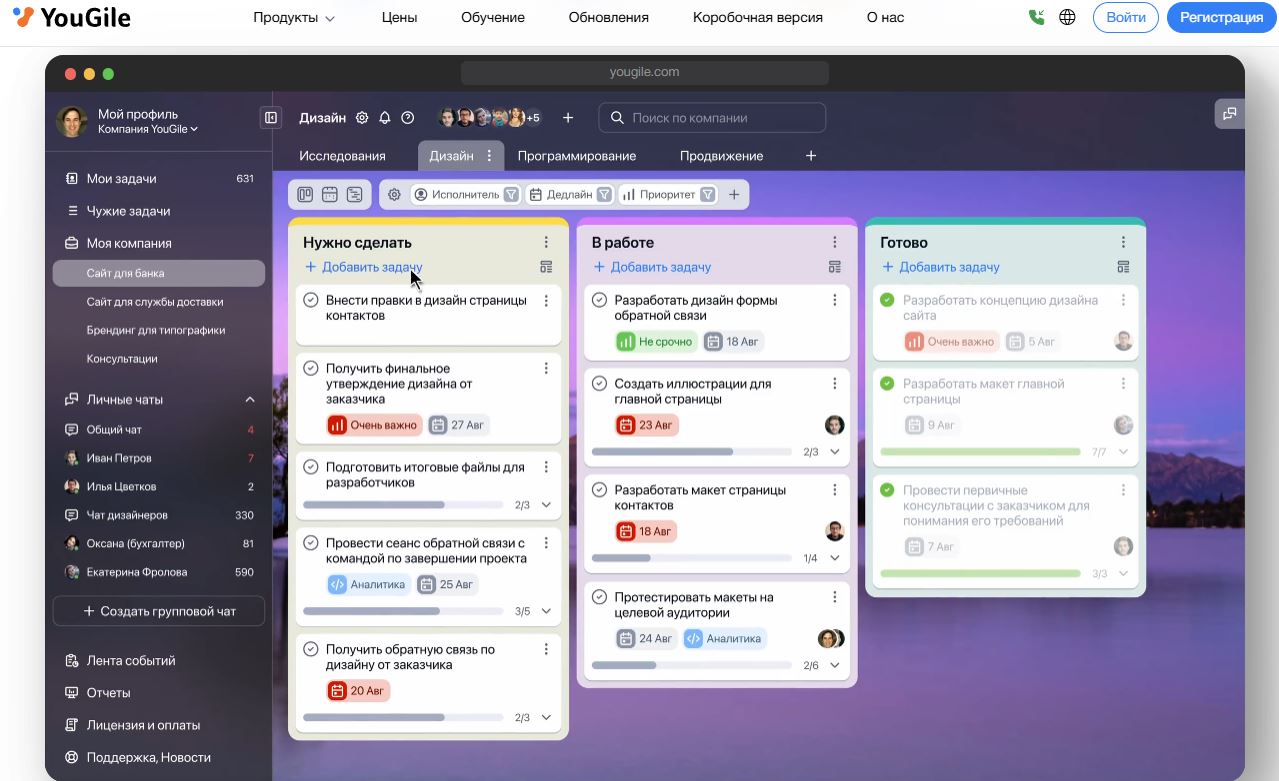Add a new filter with plus icon
Viewport: 1279px width, 781px height.
click(x=734, y=195)
